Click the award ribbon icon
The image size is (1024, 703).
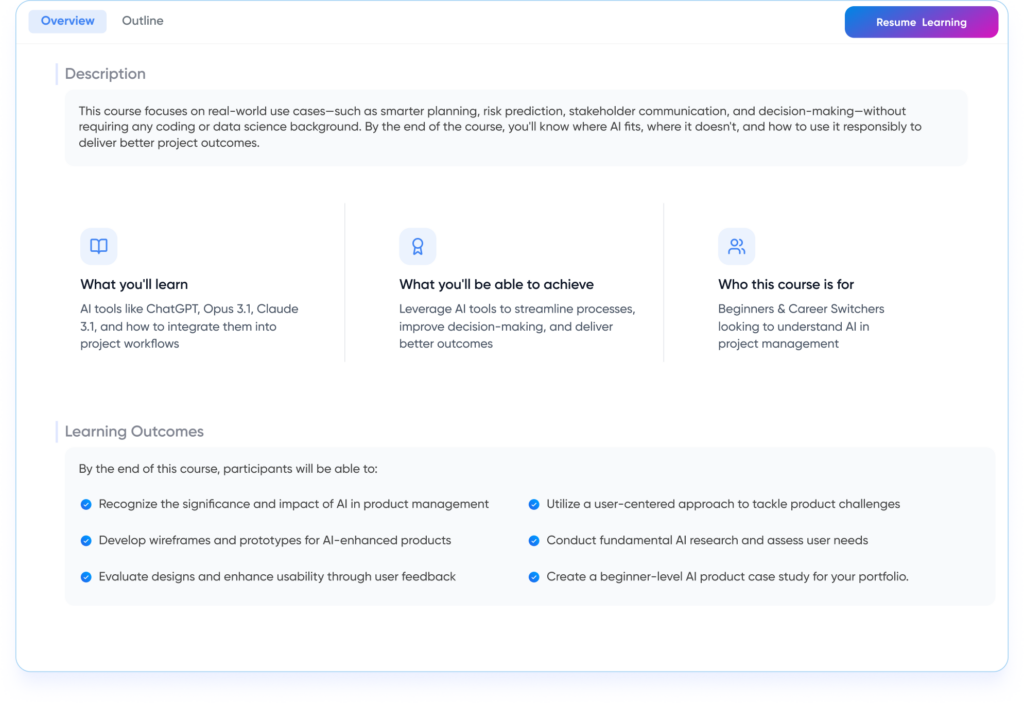tap(417, 246)
